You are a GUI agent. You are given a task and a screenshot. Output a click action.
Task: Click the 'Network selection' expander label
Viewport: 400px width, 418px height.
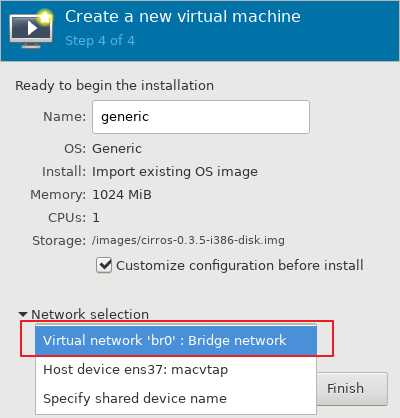(90, 314)
